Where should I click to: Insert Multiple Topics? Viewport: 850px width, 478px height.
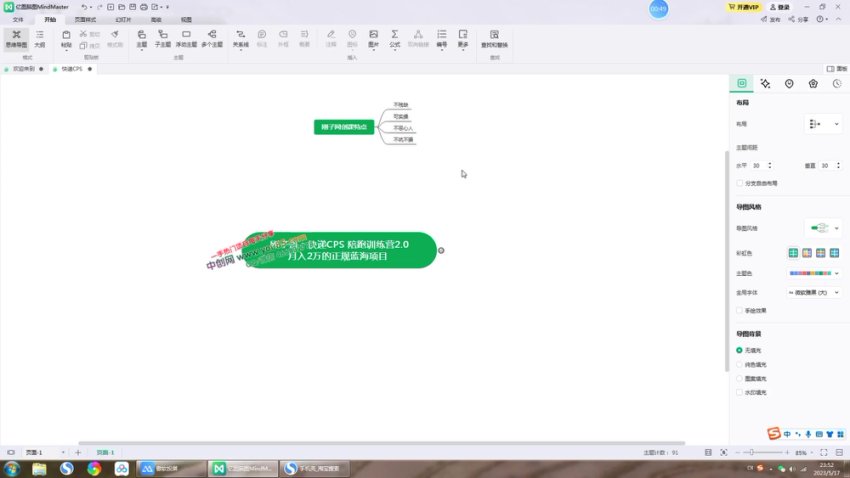[x=212, y=38]
